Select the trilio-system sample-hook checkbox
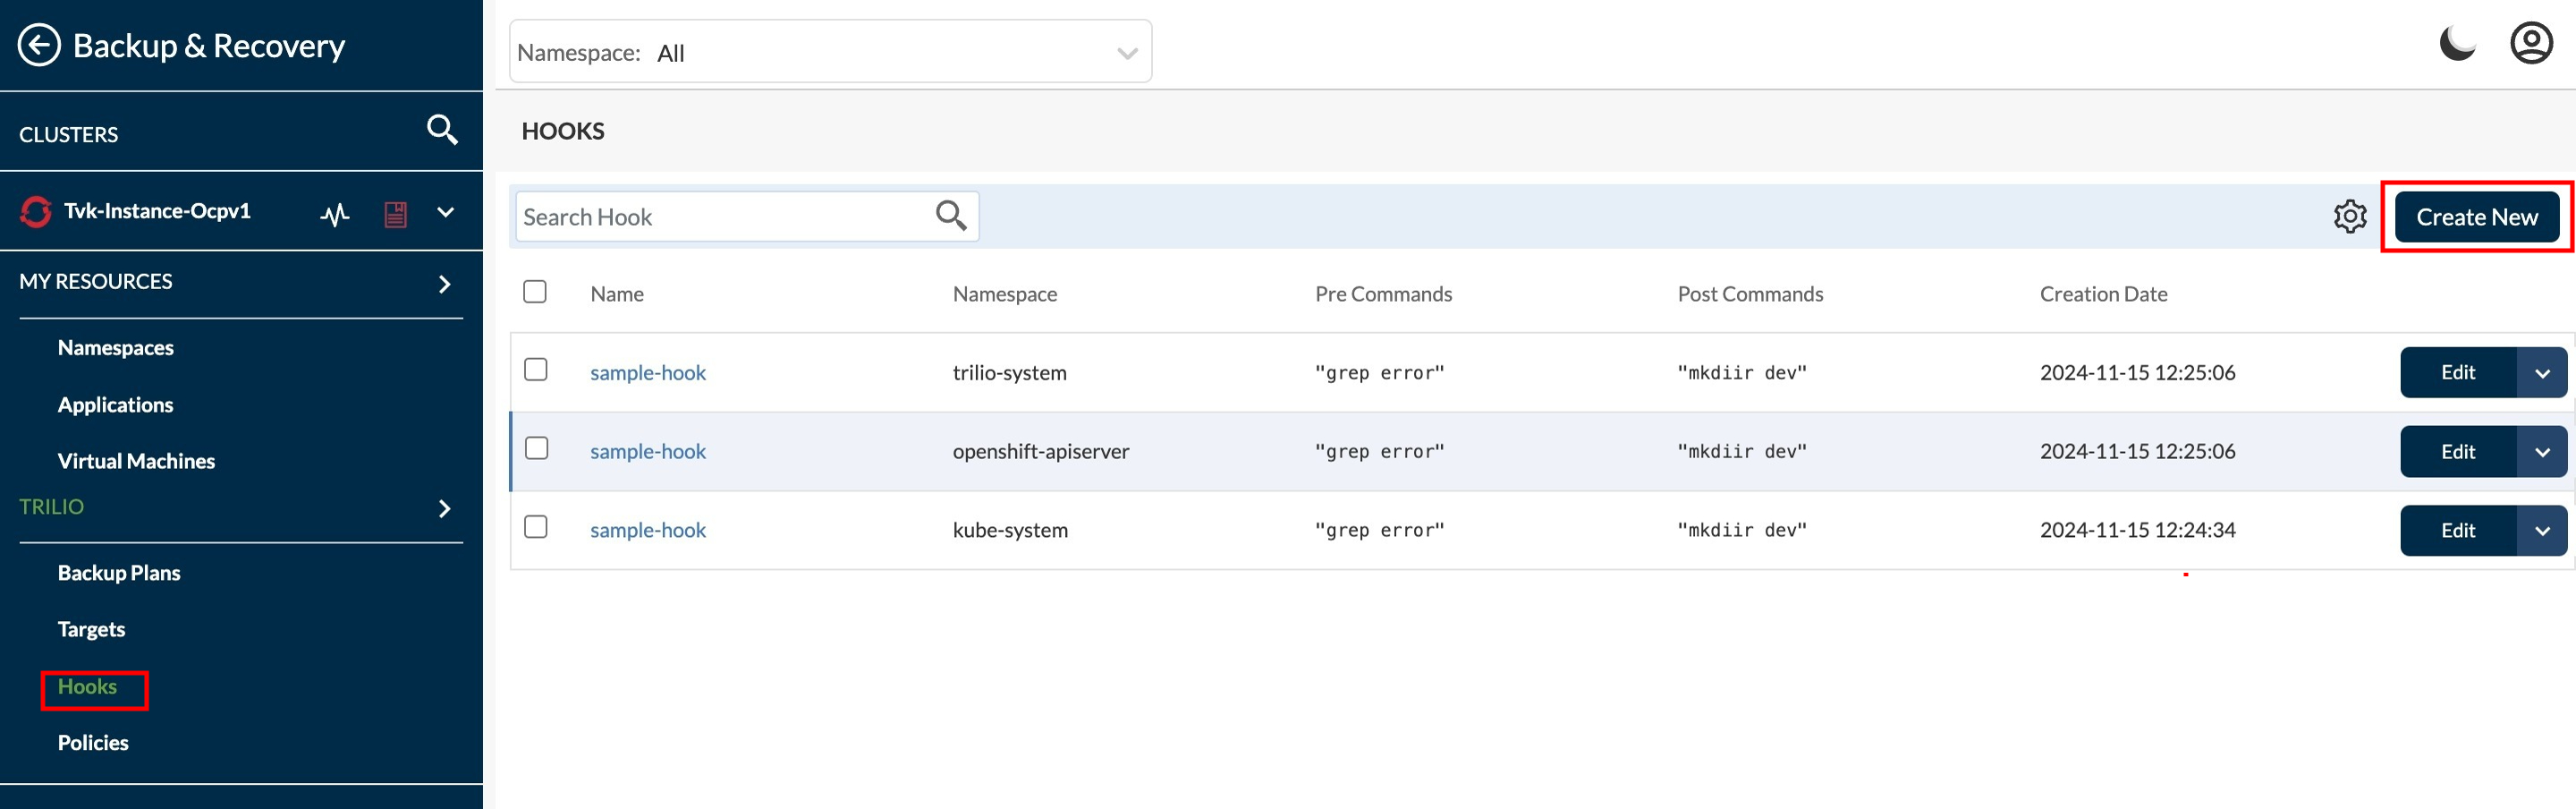 (x=536, y=370)
